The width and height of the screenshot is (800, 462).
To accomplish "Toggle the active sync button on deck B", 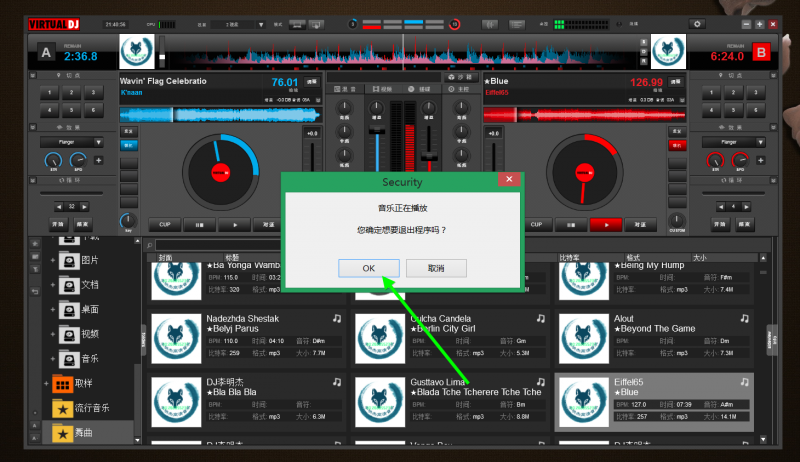I will (677, 145).
